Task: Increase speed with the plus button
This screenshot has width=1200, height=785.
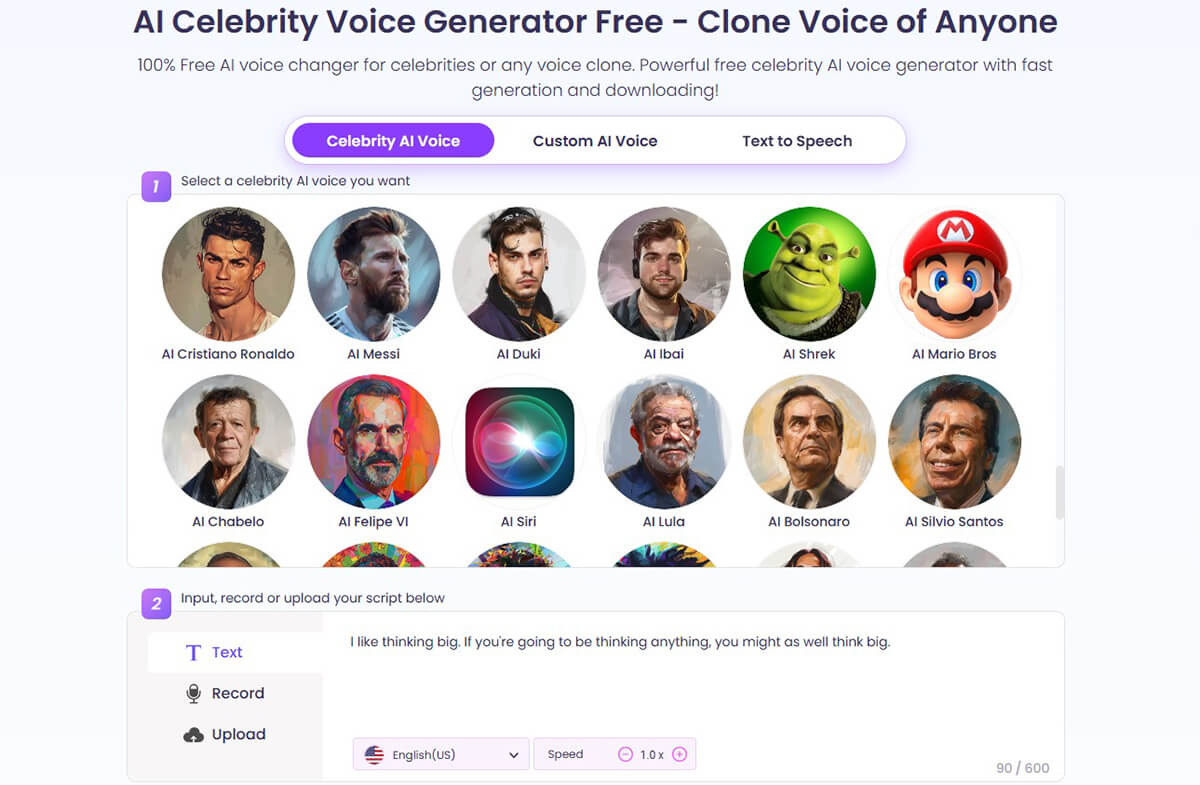Action: click(x=679, y=755)
